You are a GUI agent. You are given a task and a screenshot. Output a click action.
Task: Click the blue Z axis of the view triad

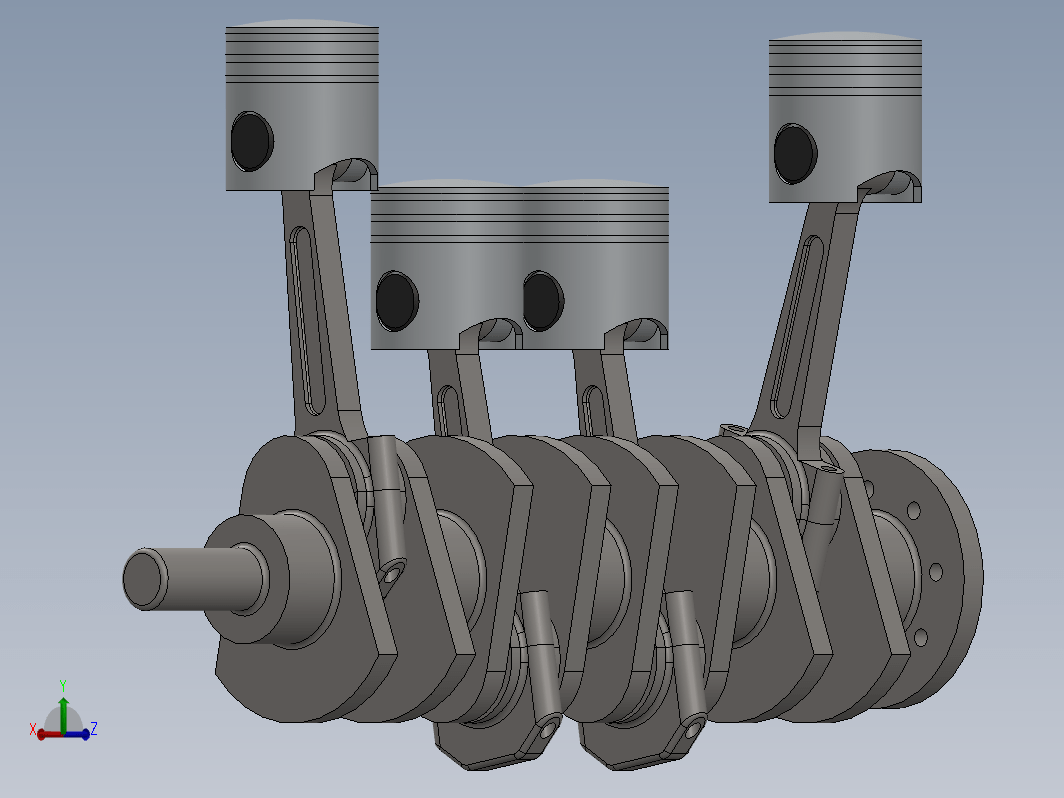77,734
